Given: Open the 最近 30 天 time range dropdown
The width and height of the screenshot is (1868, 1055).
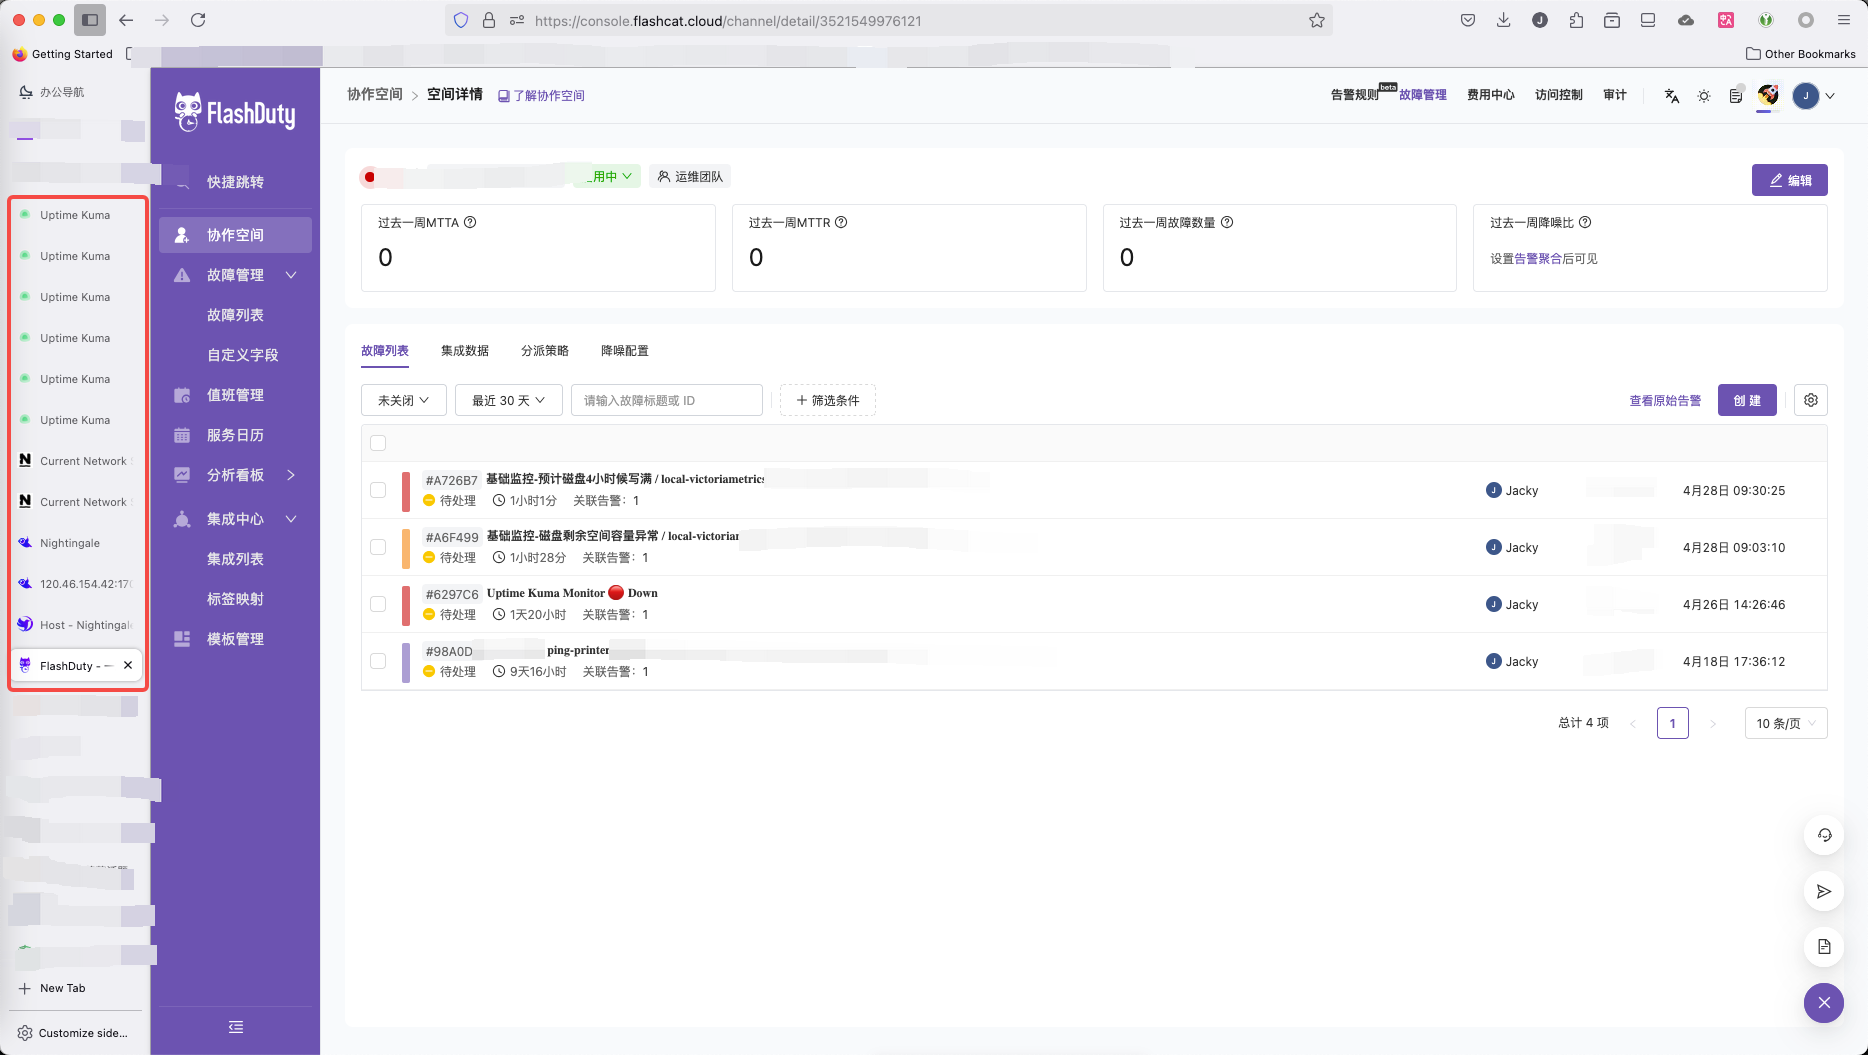Looking at the screenshot, I should [508, 400].
